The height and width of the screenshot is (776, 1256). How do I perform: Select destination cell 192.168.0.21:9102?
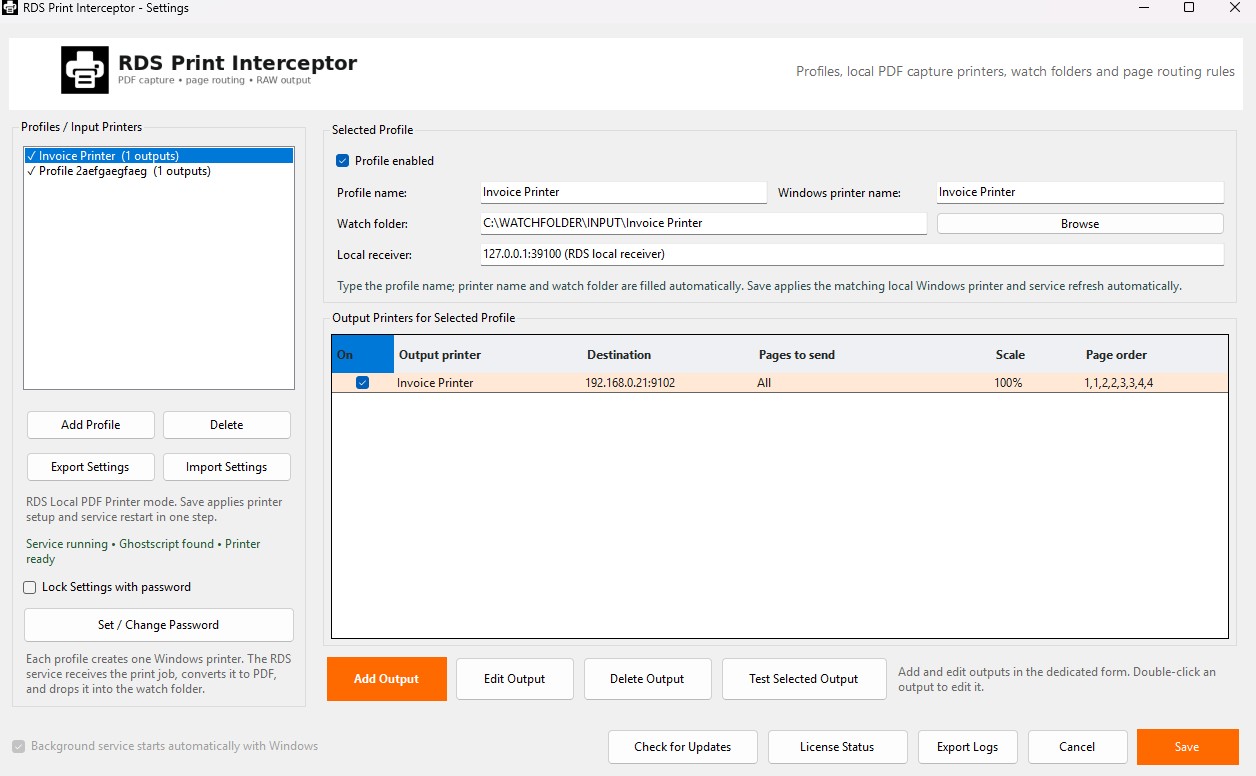point(630,383)
